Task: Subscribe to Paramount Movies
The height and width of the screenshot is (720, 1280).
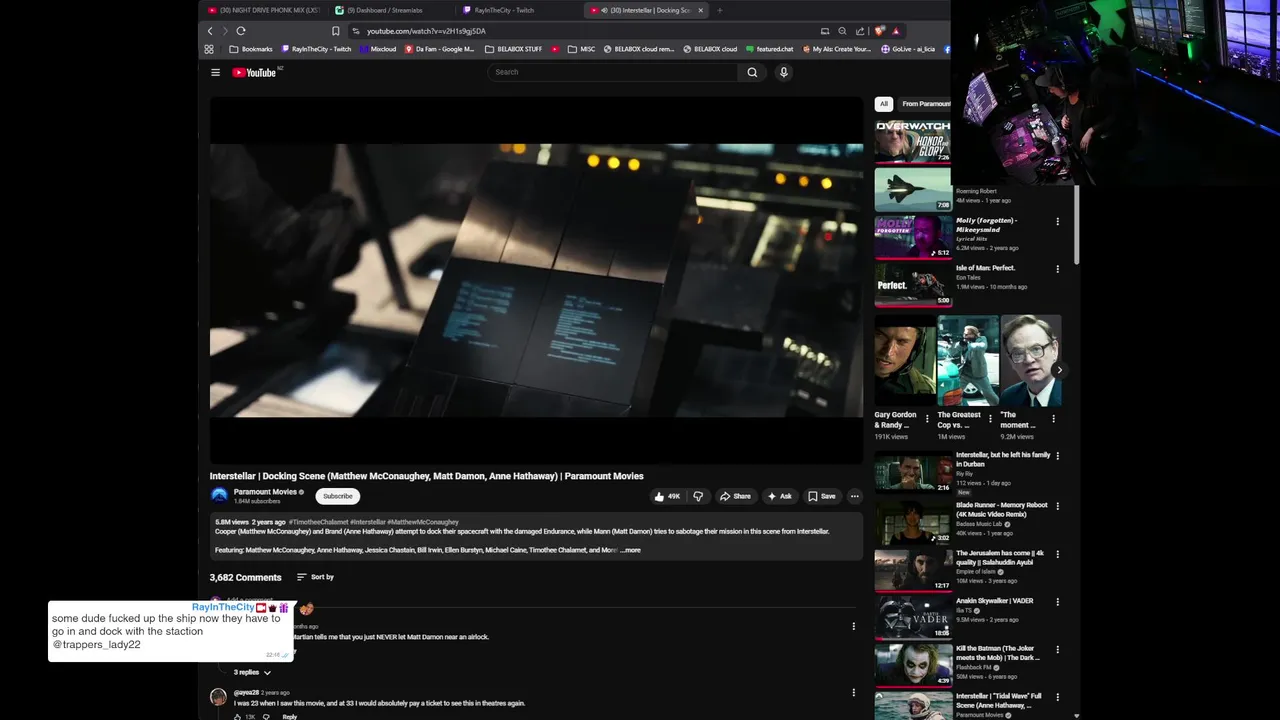Action: click(x=338, y=496)
